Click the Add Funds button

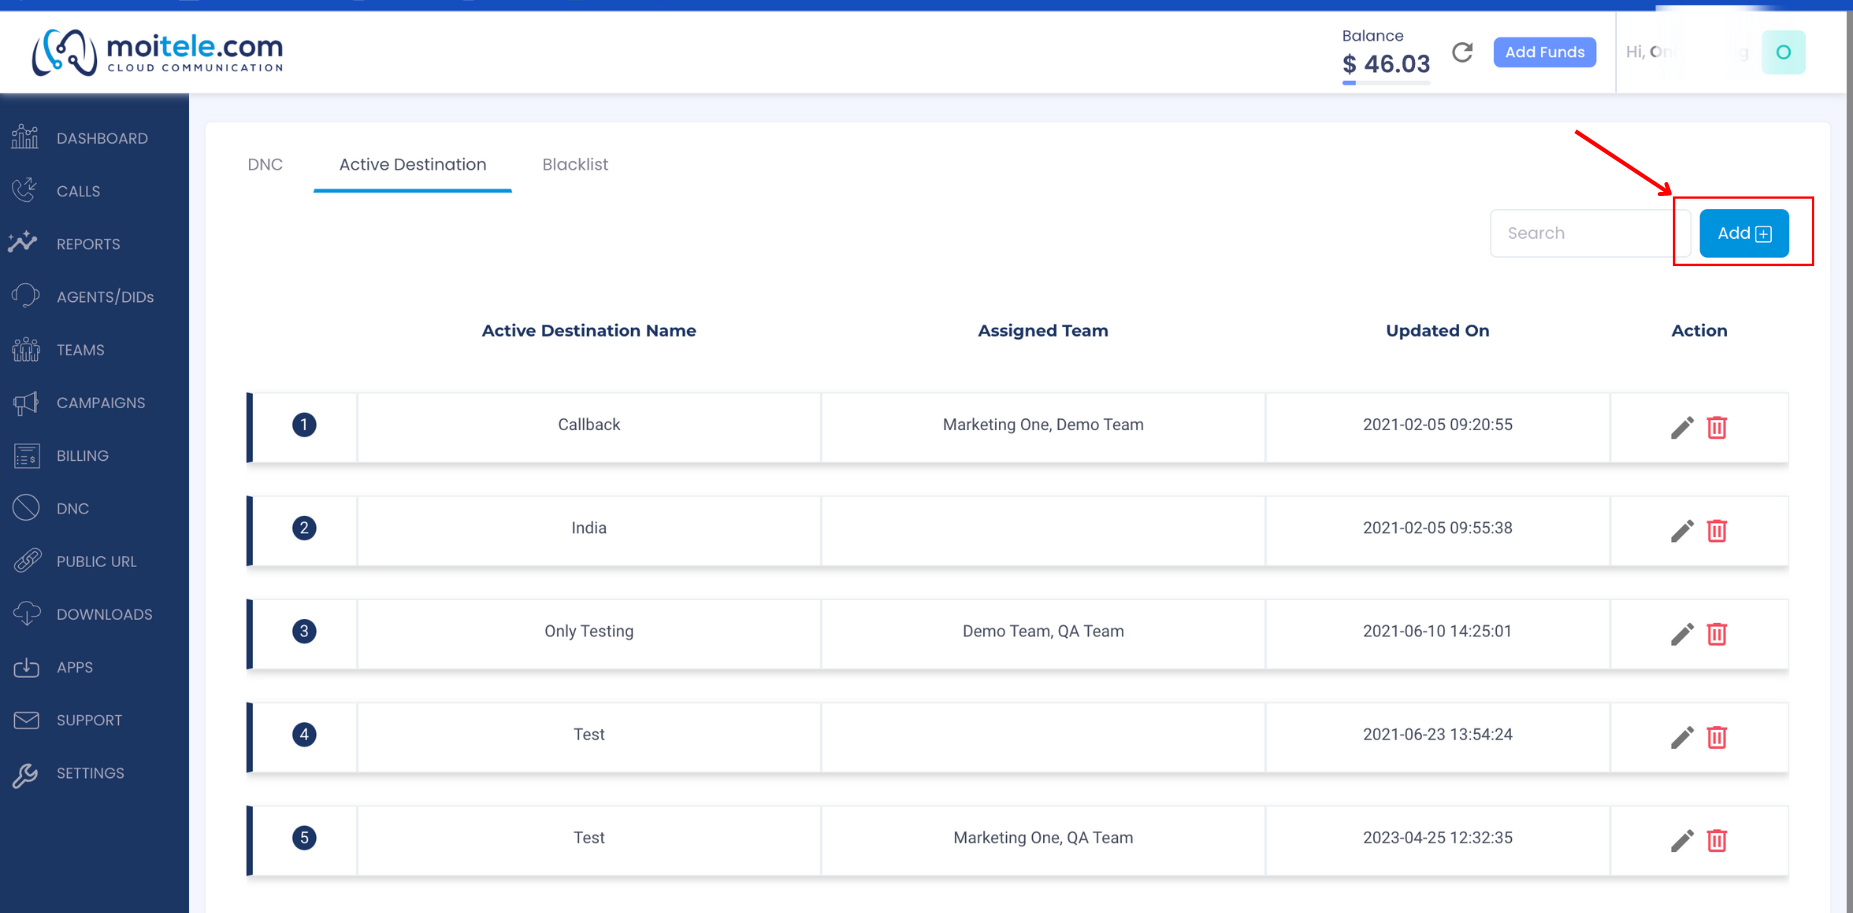pyautogui.click(x=1544, y=52)
